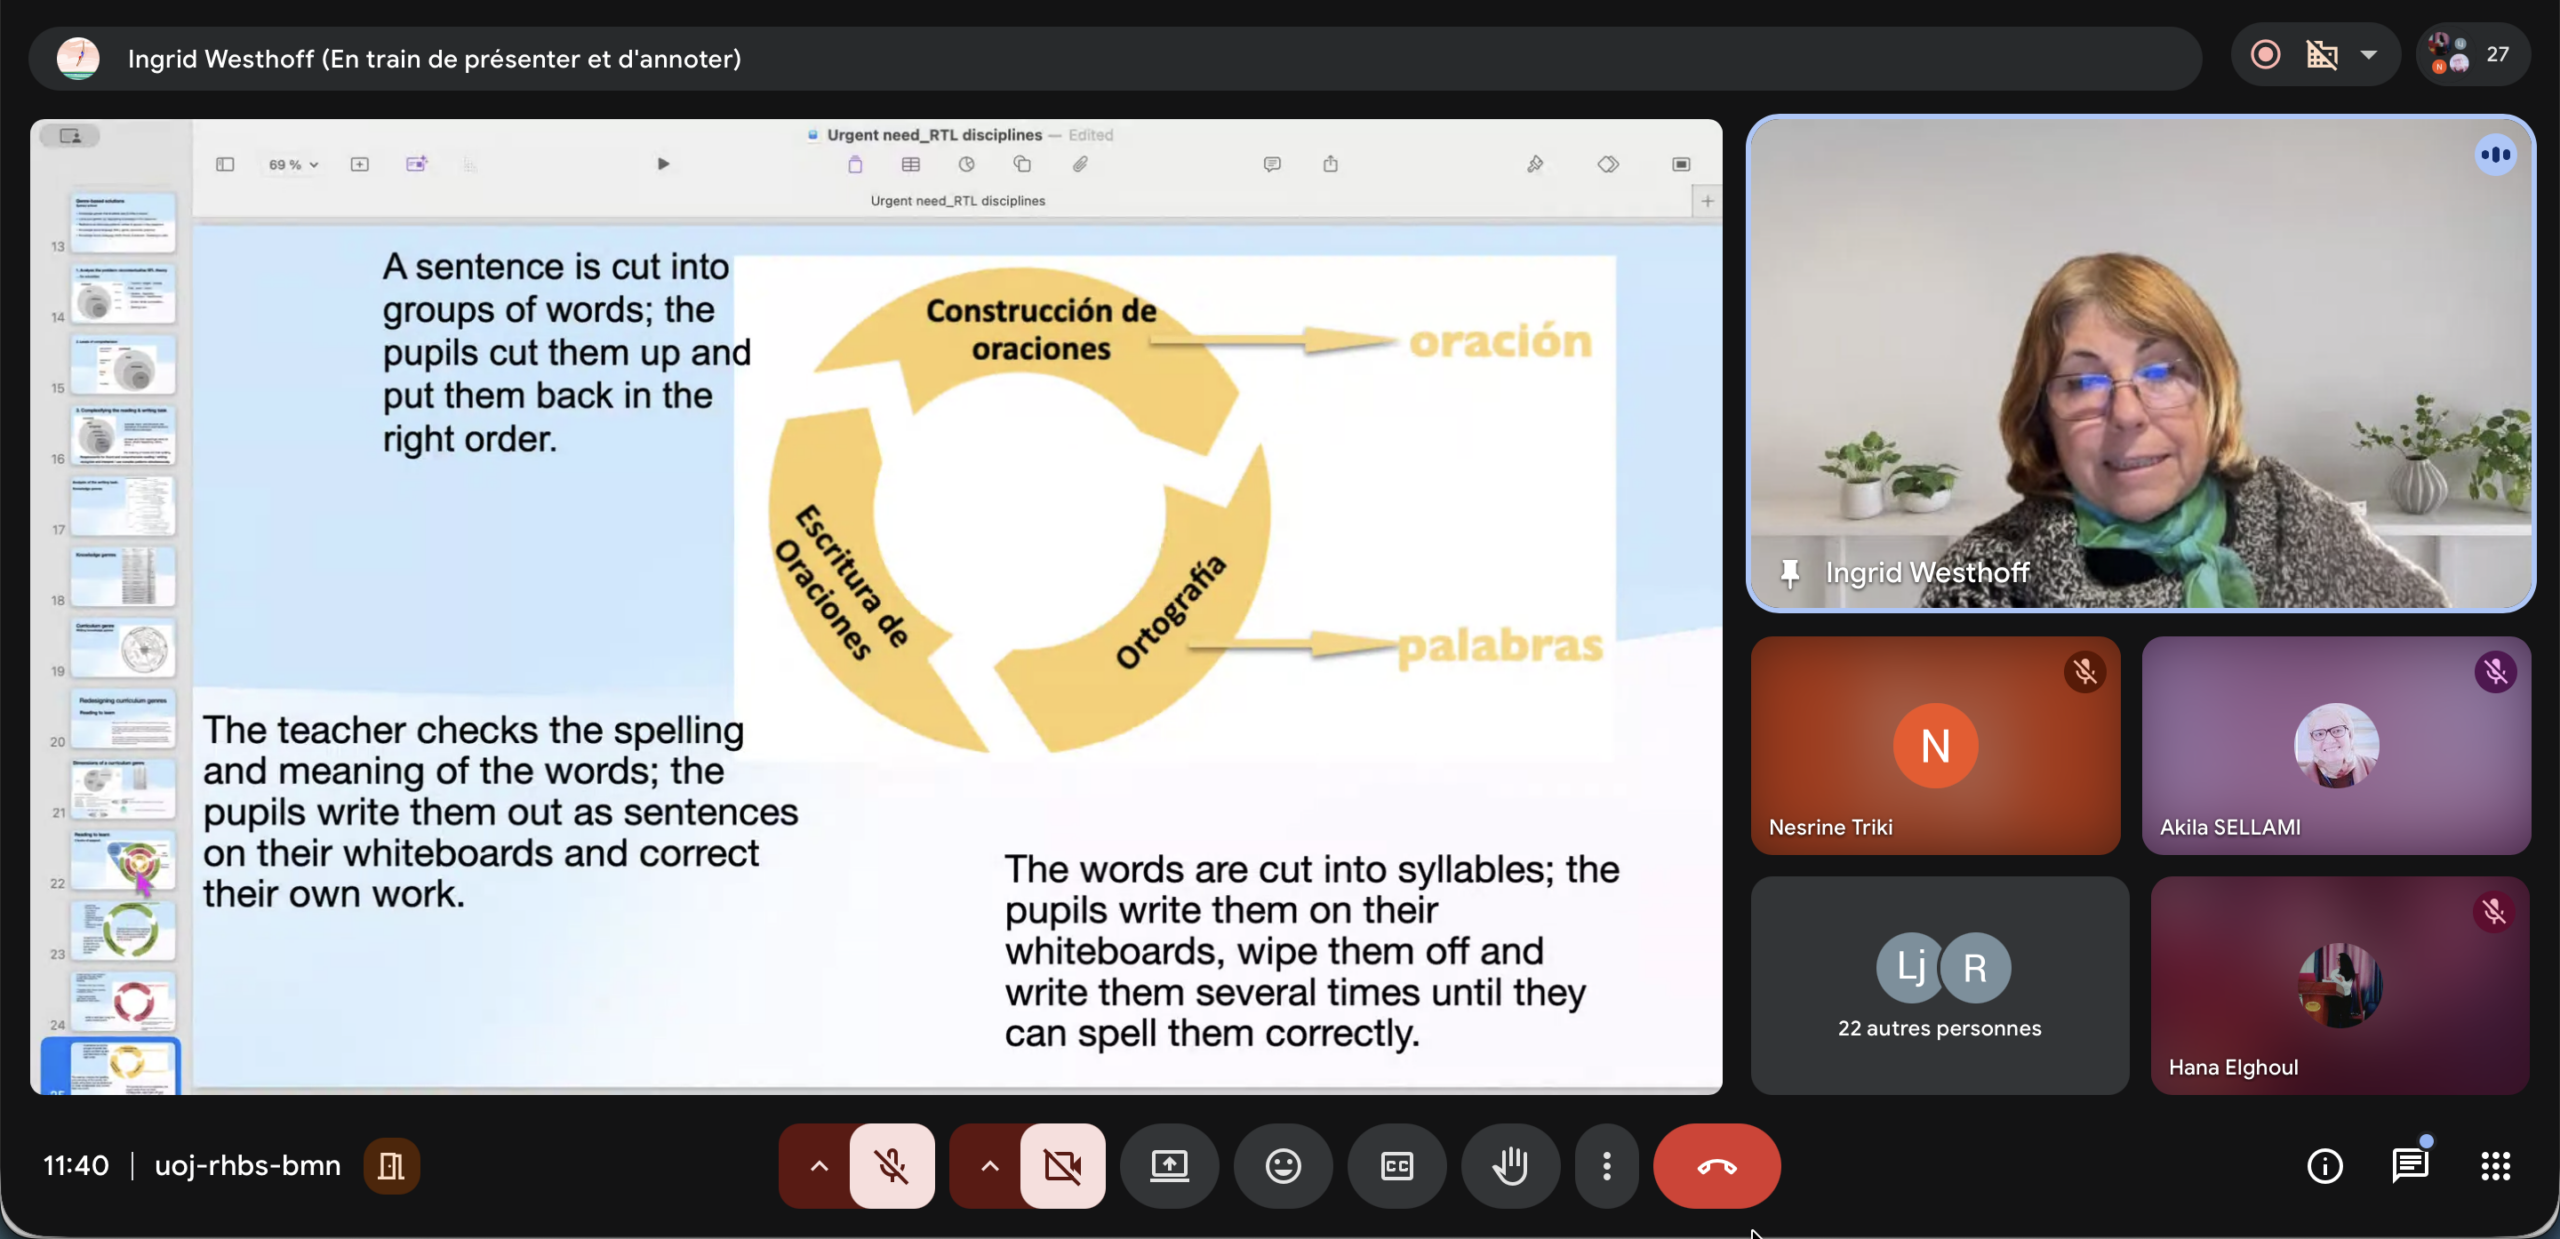Show meeting details info

pos(2324,1166)
